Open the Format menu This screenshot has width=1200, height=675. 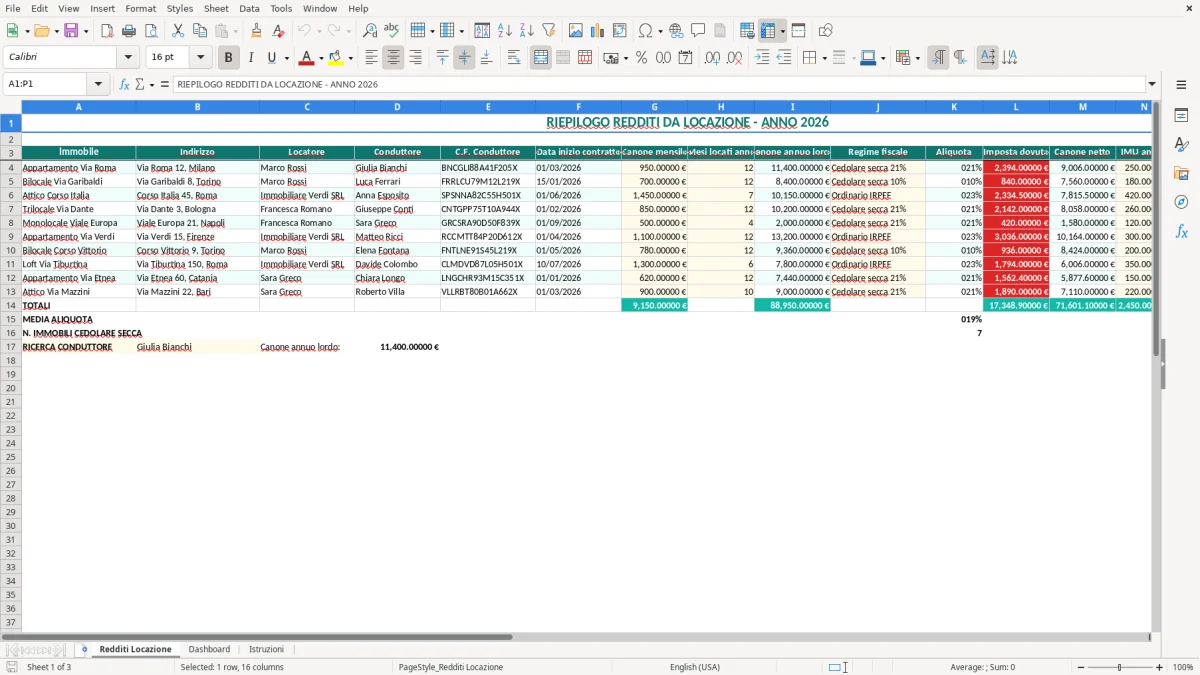coord(140,8)
